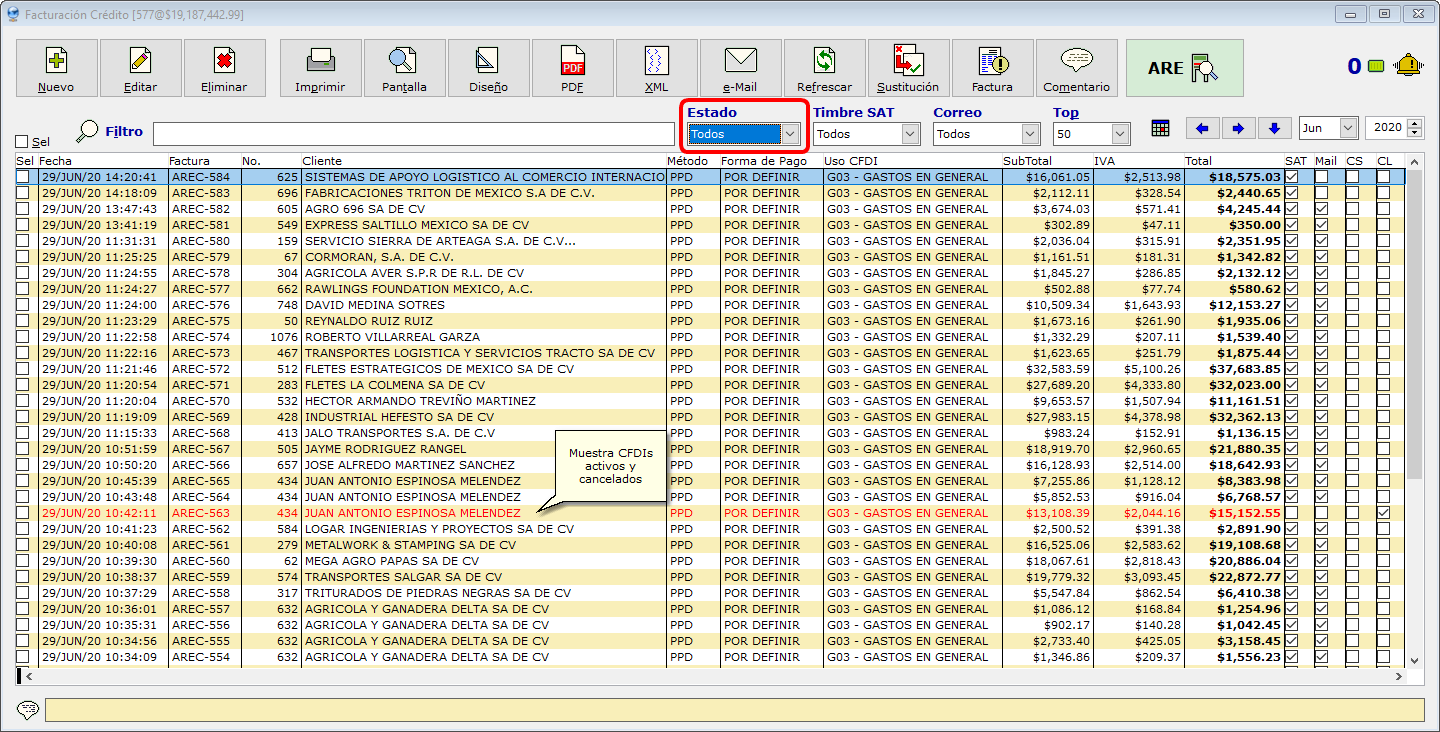
Task: Toggle the Sel select-all checkbox
Action: pos(22,142)
